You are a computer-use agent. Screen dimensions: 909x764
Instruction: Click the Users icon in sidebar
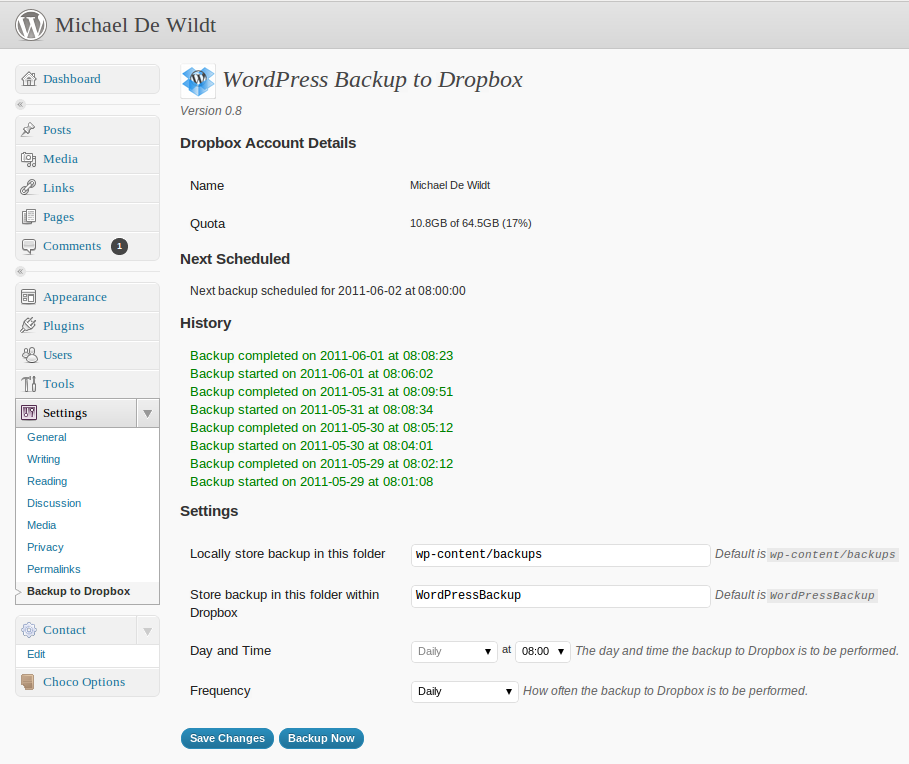pyautogui.click(x=28, y=355)
